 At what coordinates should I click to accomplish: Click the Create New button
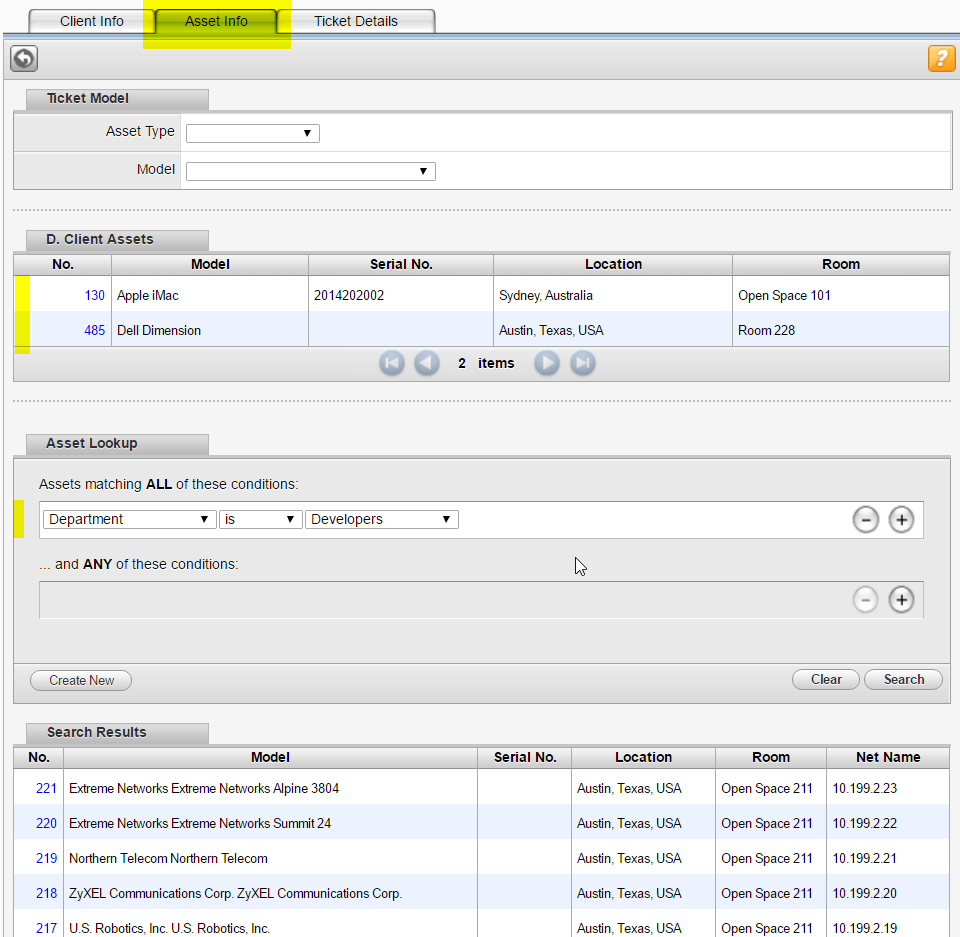click(80, 680)
